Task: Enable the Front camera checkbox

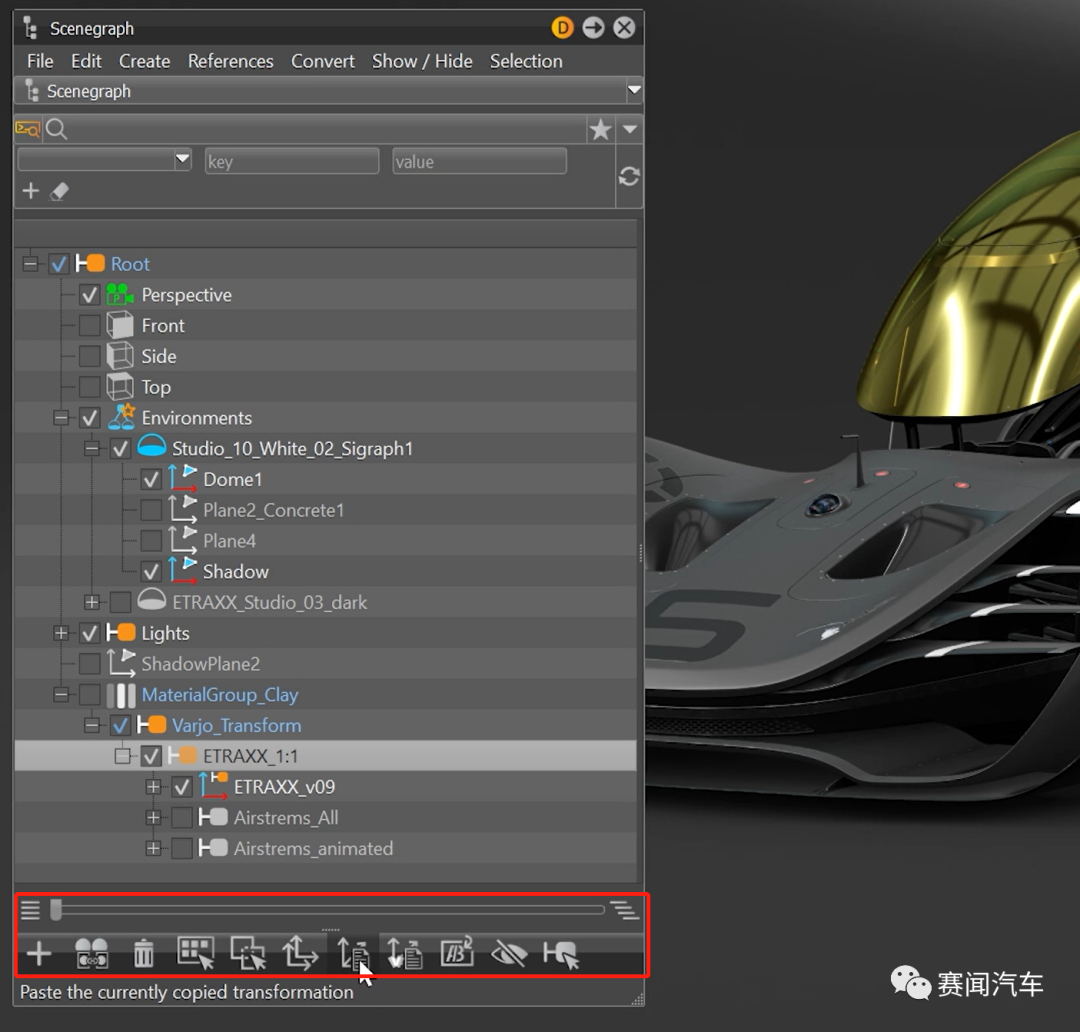Action: [x=90, y=326]
